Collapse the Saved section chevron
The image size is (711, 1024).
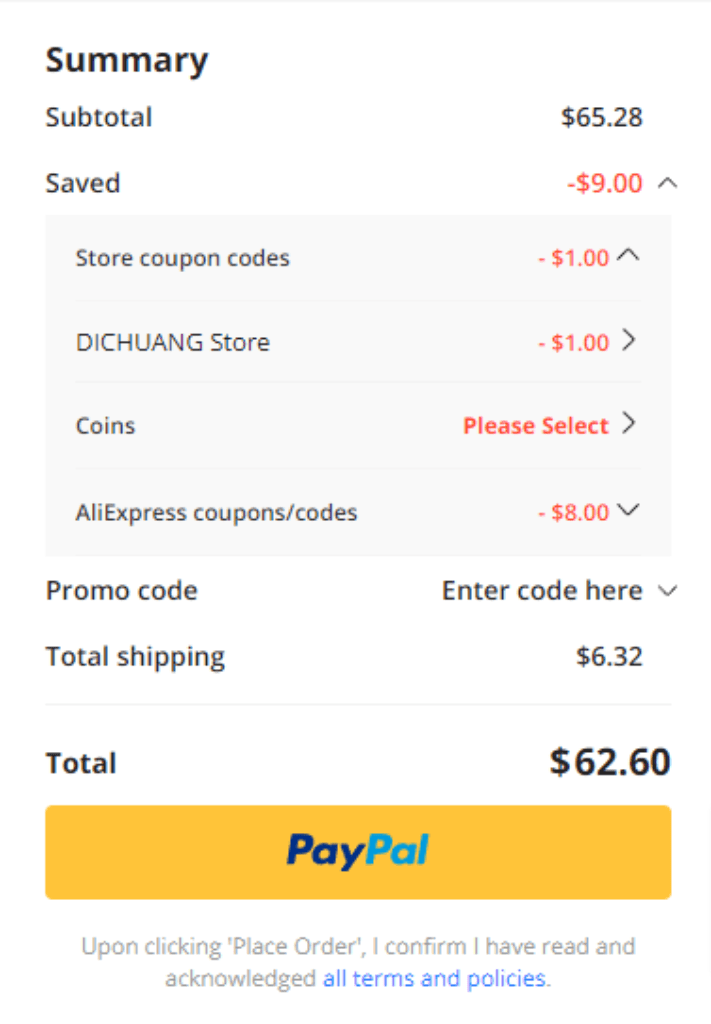[667, 183]
